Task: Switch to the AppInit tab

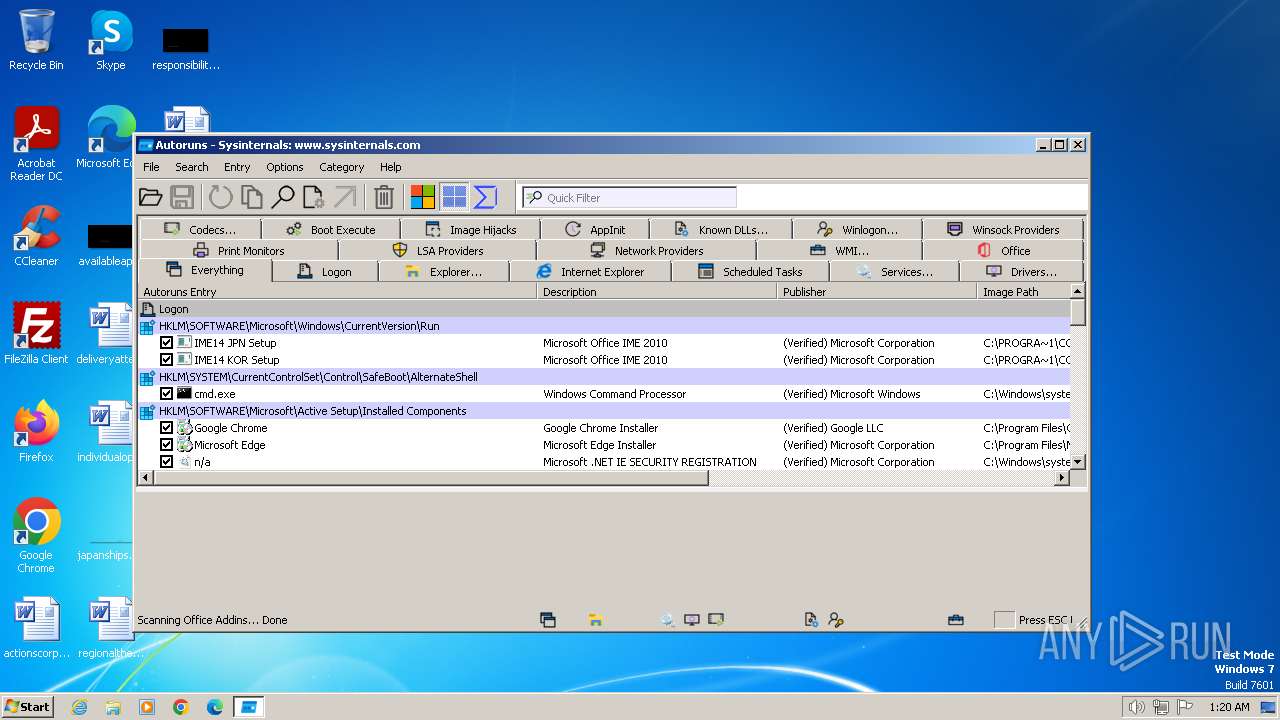Action: 595,230
